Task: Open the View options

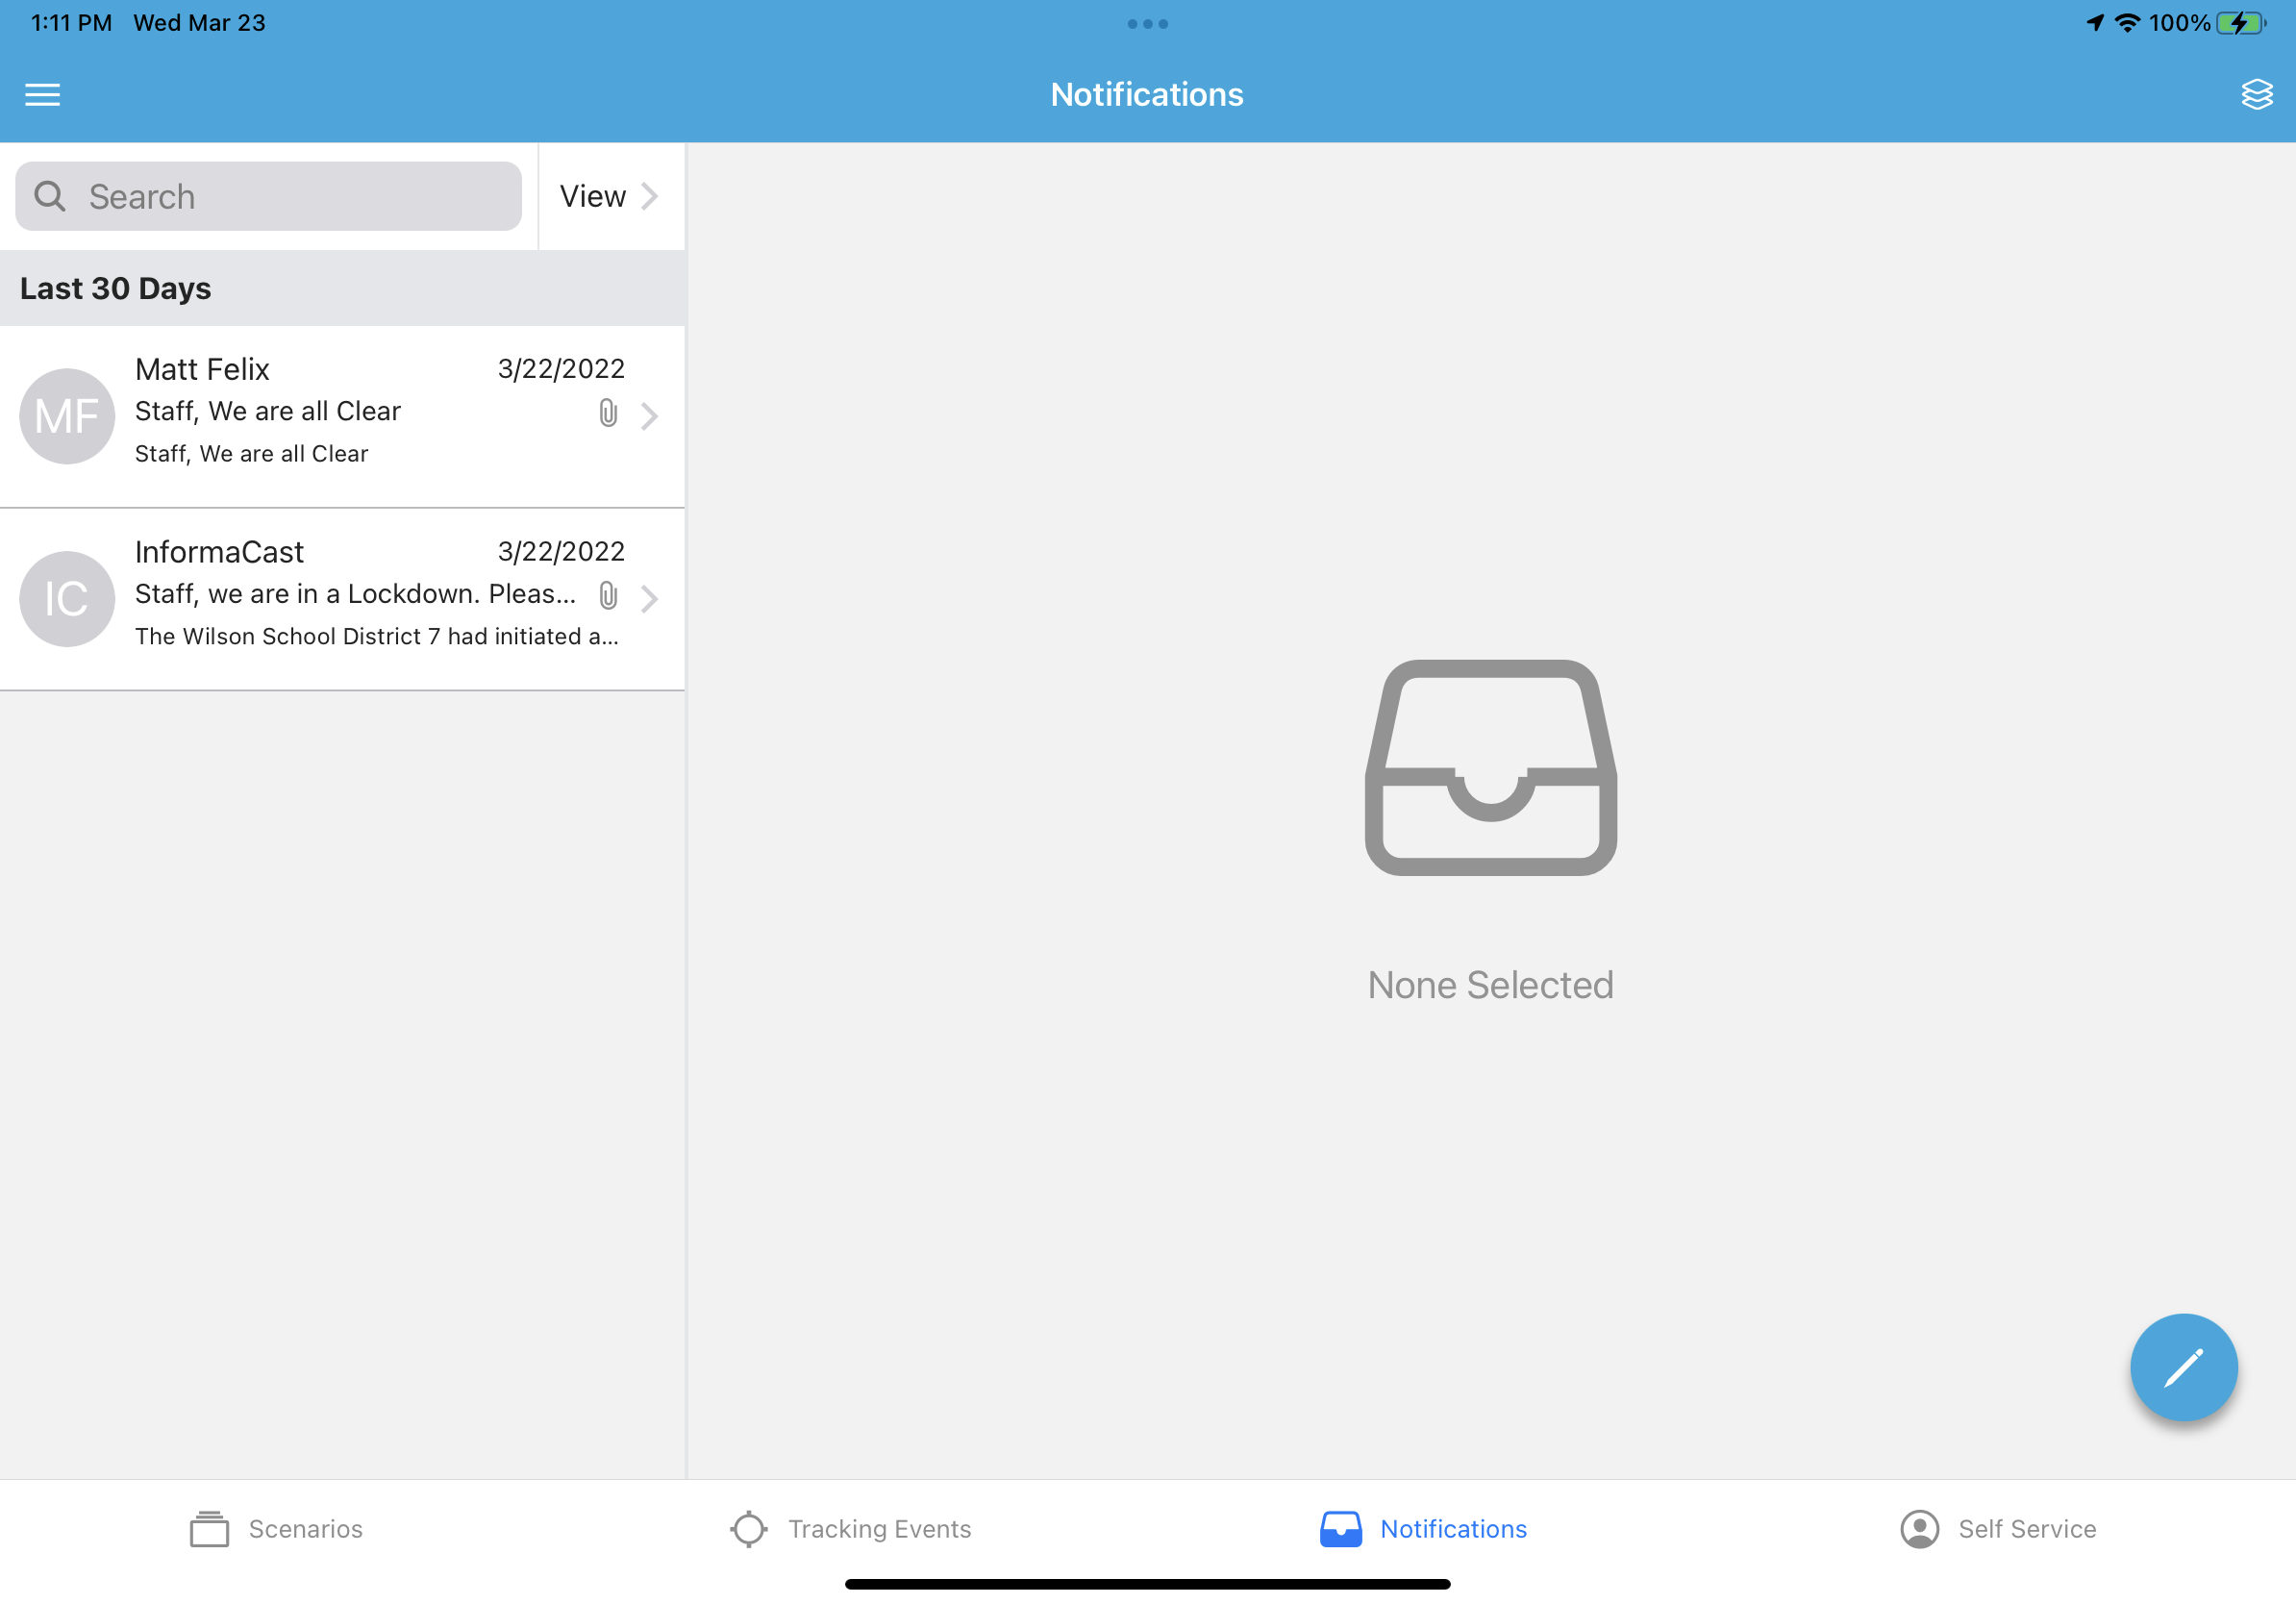Action: 609,196
